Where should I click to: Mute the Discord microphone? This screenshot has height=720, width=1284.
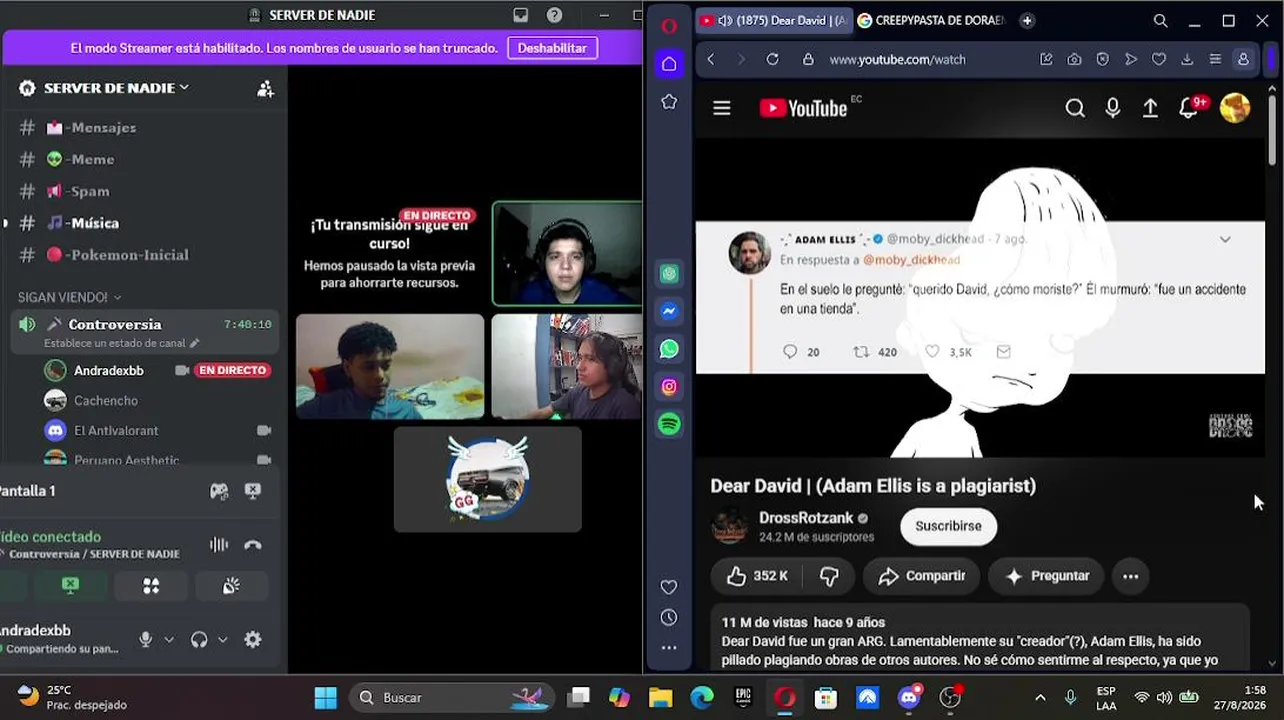[146, 639]
